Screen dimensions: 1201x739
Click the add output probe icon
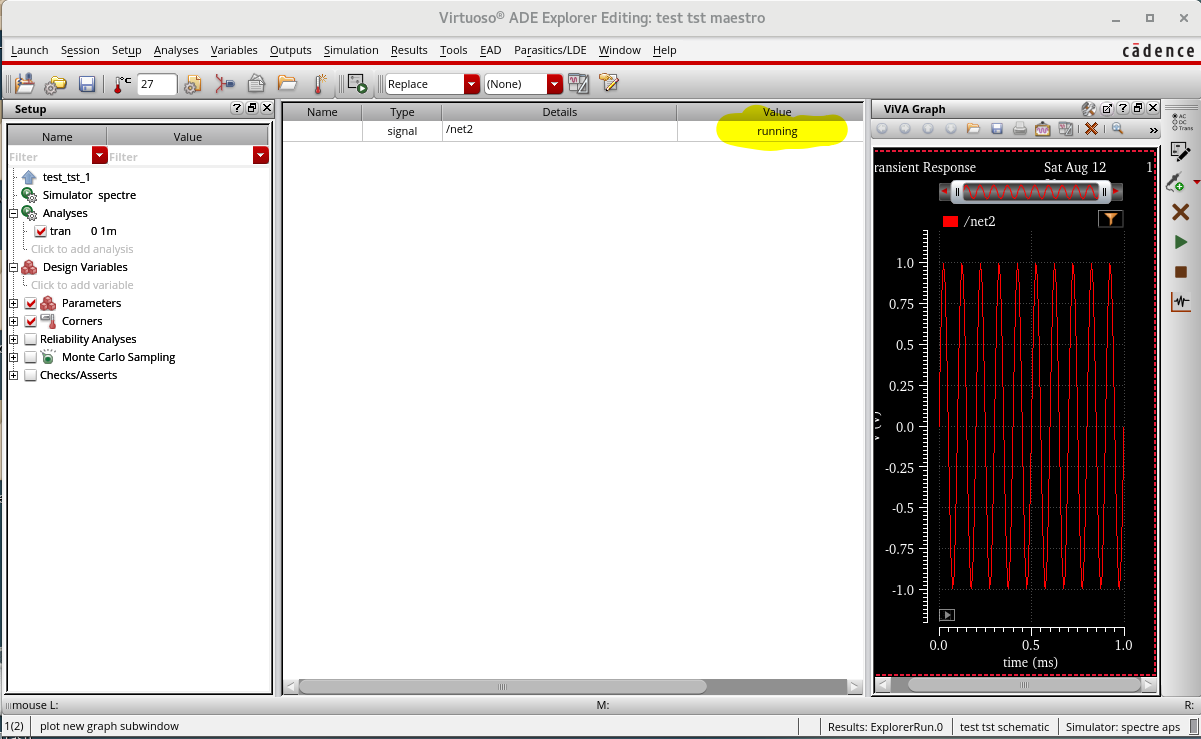click(x=1179, y=182)
